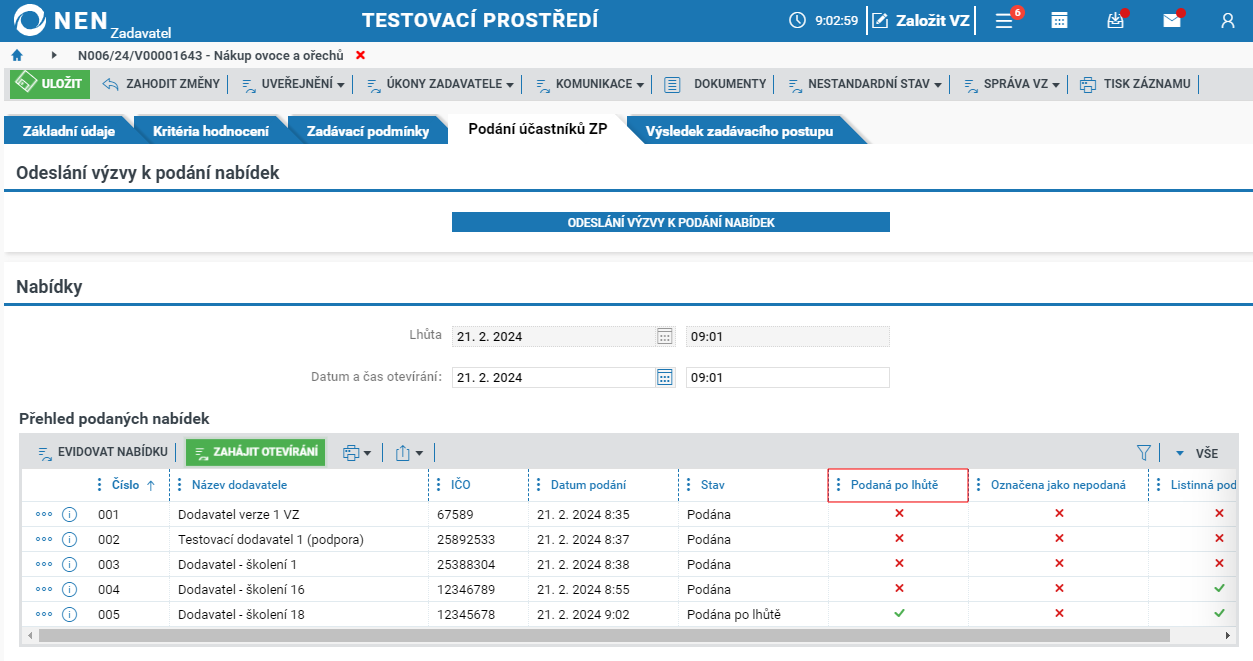
Task: Show info icon for offer 003
Action: tap(70, 564)
